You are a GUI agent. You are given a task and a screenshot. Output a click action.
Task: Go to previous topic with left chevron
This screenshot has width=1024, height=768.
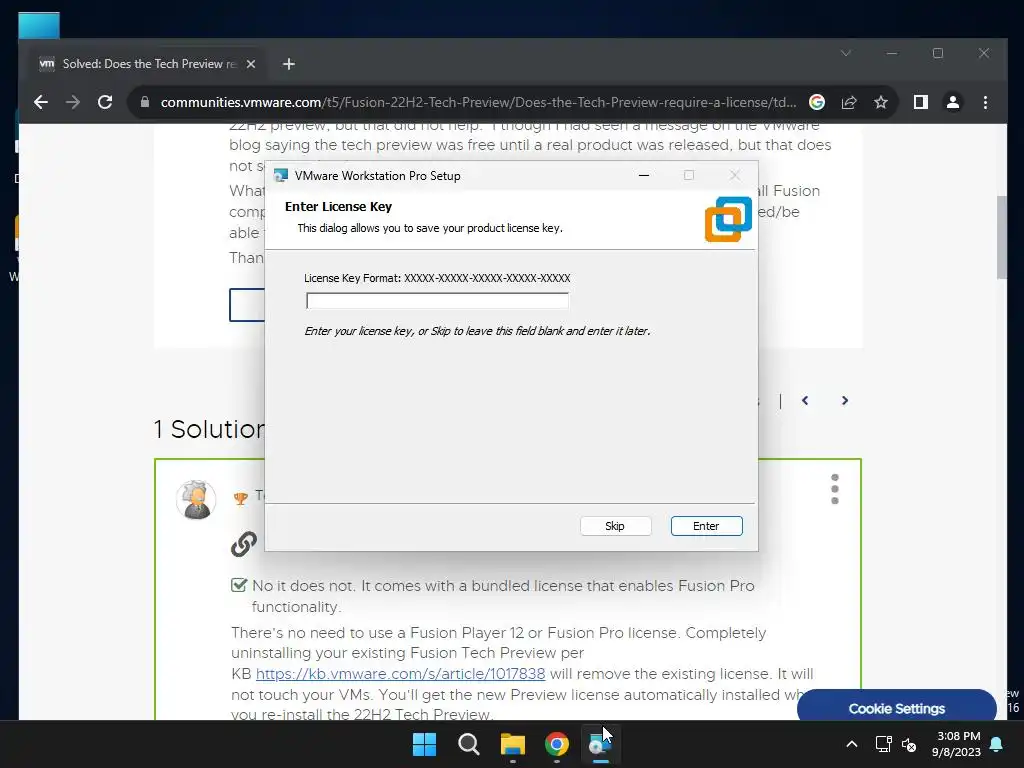tap(805, 400)
